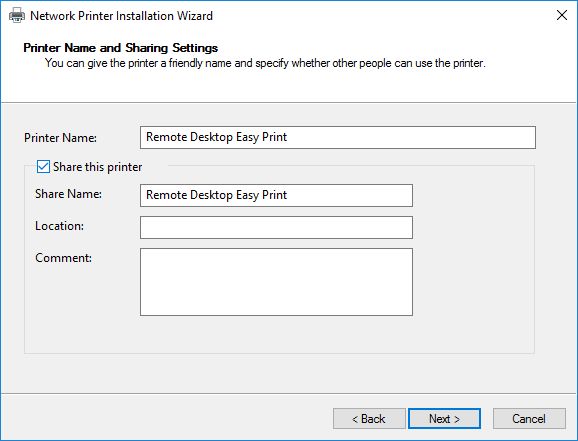The height and width of the screenshot is (441, 578).
Task: Click the "Share Name:" label
Action: 68,194
